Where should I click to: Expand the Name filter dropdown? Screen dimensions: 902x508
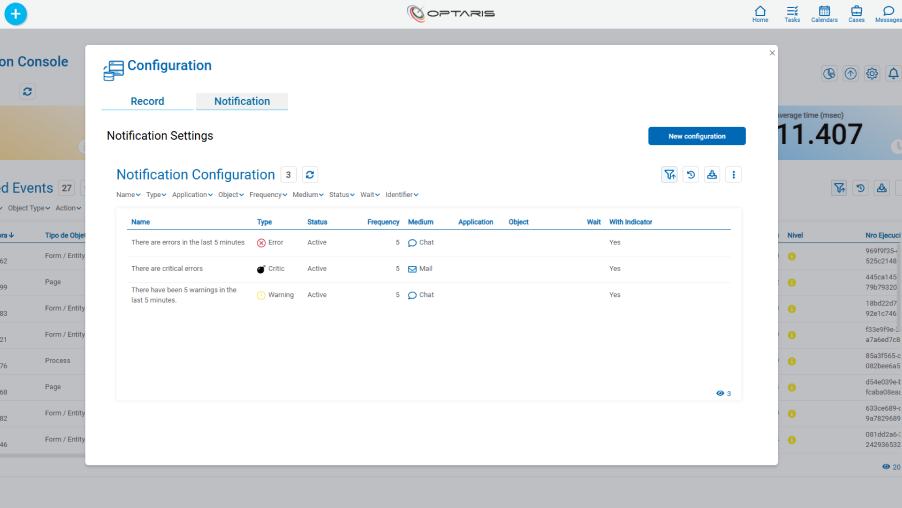coord(128,194)
